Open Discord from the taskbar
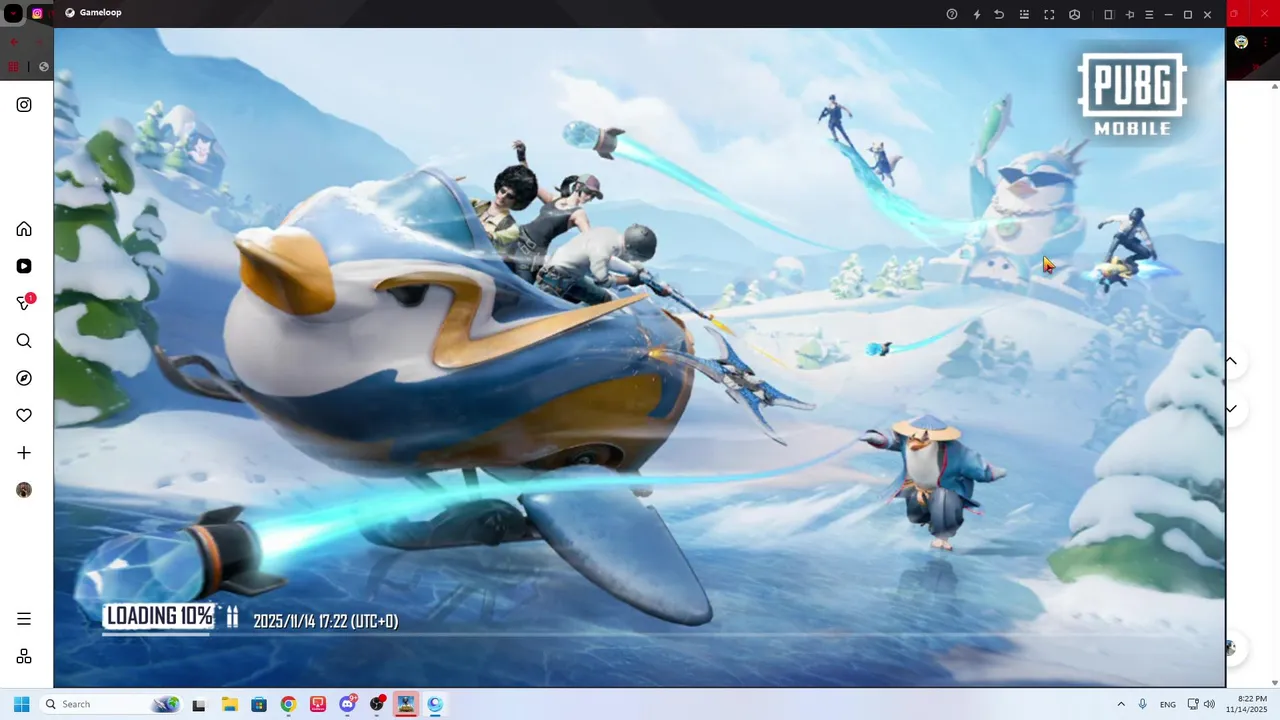The image size is (1280, 720). (x=348, y=704)
